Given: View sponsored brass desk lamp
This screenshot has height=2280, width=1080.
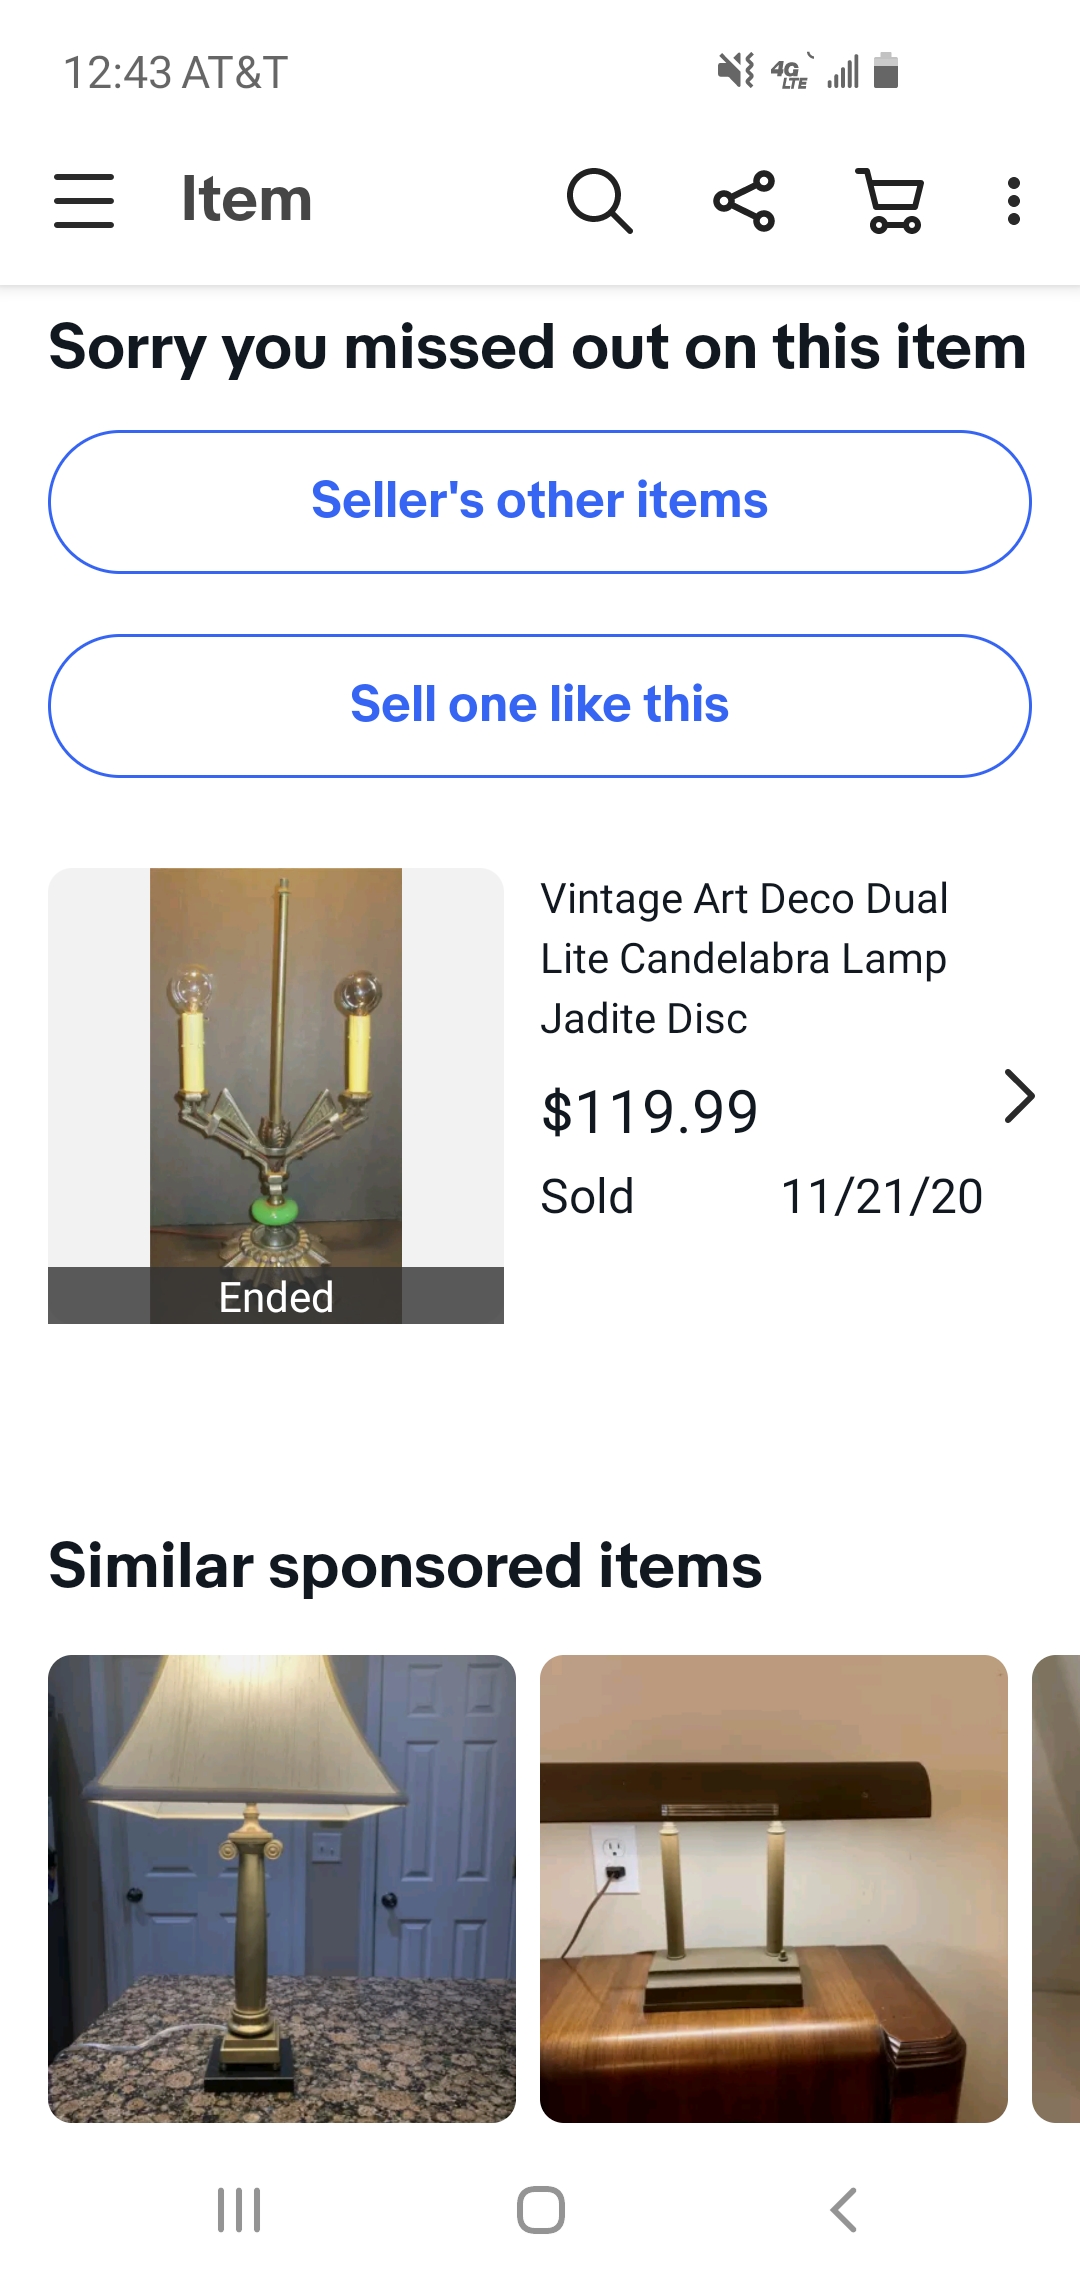Looking at the screenshot, I should pyautogui.click(x=774, y=1888).
